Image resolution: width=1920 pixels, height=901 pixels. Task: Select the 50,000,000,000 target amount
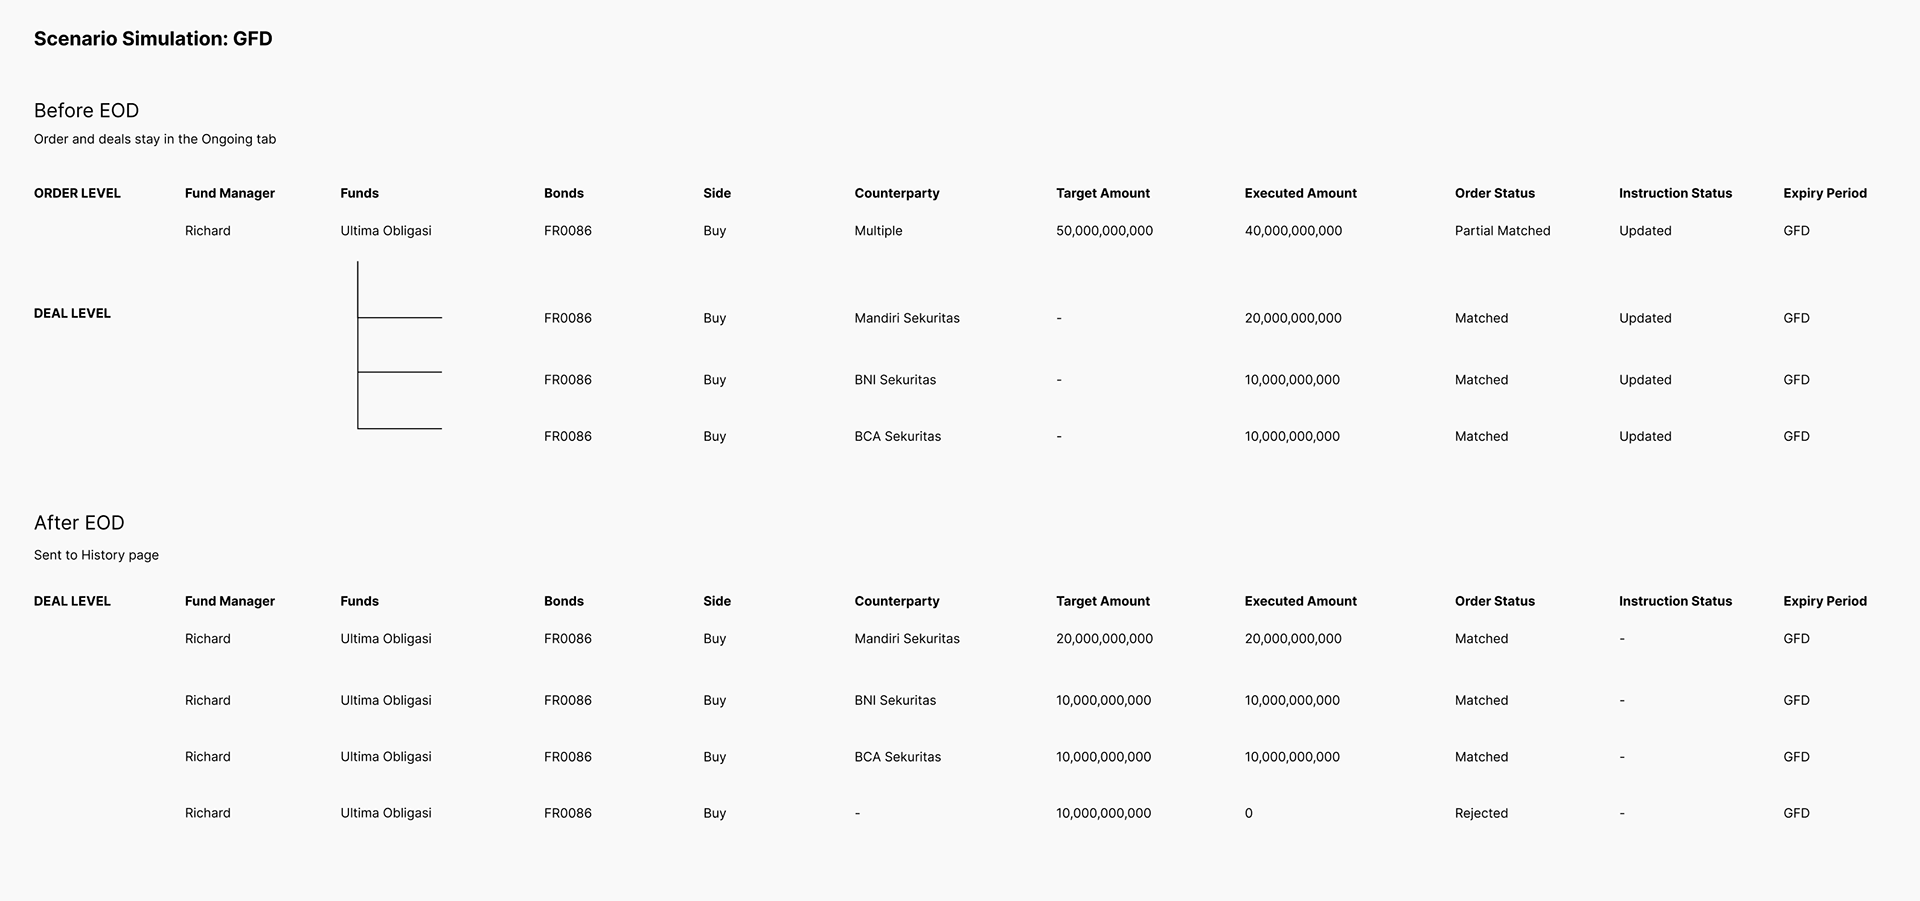(1104, 231)
